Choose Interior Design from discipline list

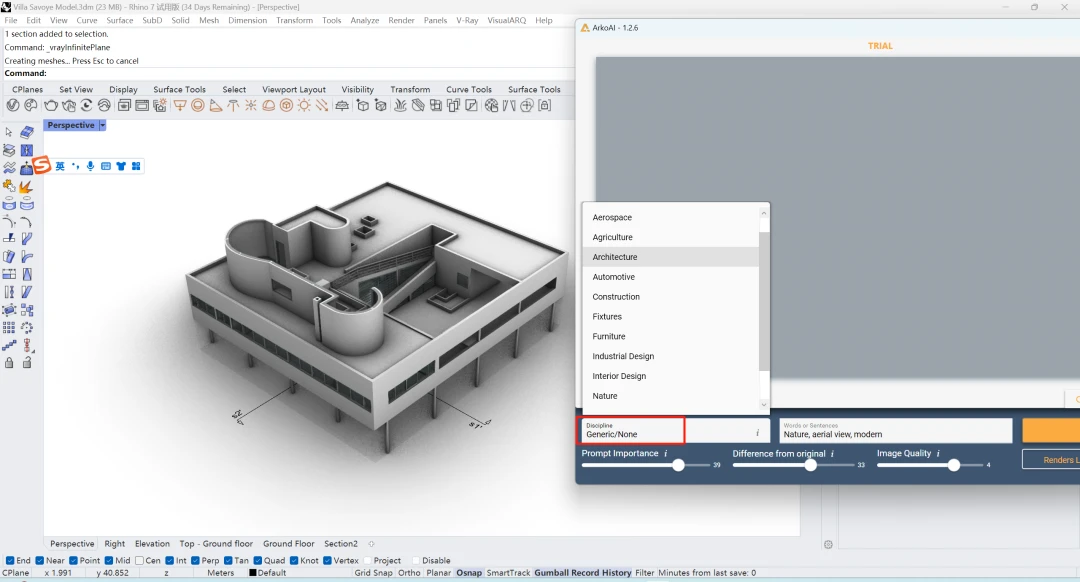pyautogui.click(x=619, y=376)
